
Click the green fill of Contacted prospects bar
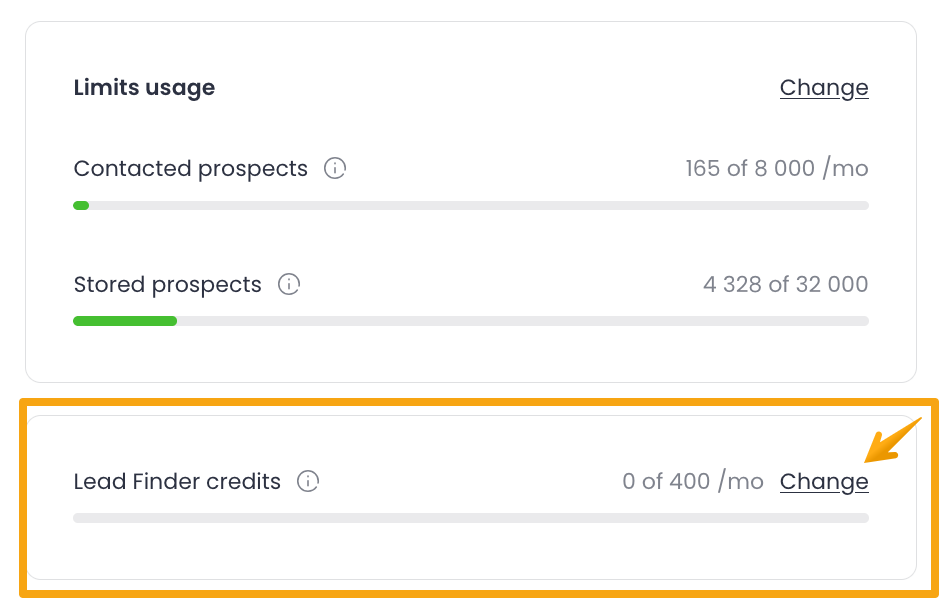[81, 206]
